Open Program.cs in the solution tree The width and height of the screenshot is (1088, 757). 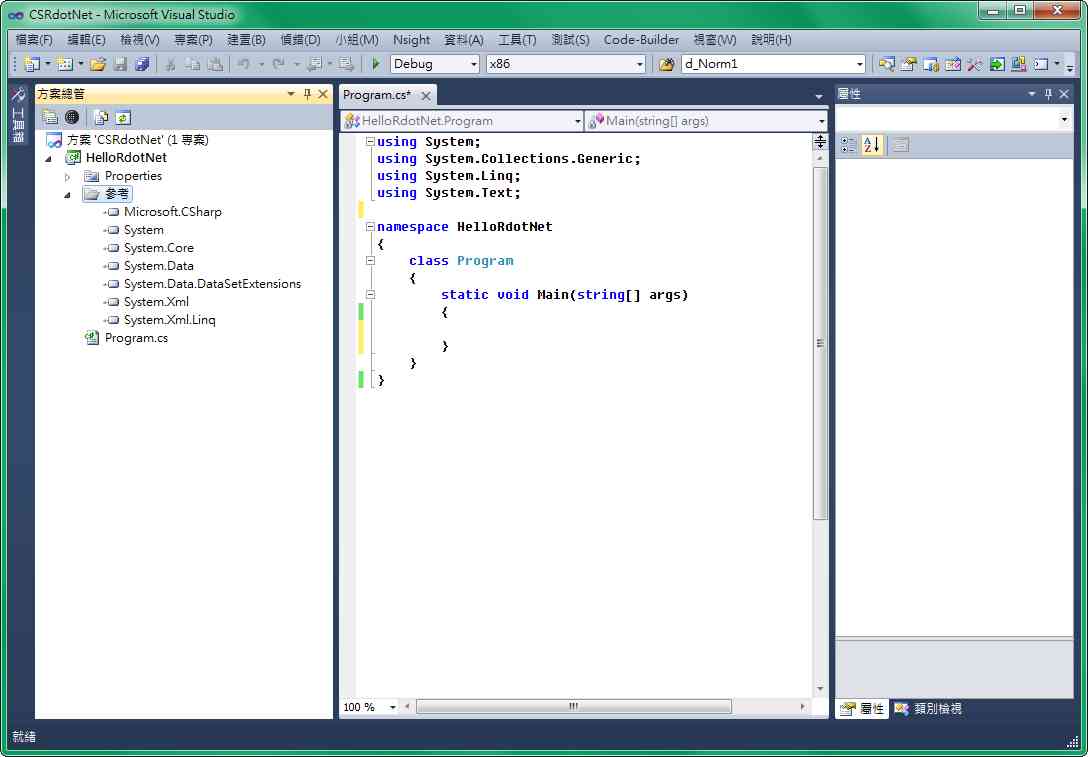click(136, 338)
